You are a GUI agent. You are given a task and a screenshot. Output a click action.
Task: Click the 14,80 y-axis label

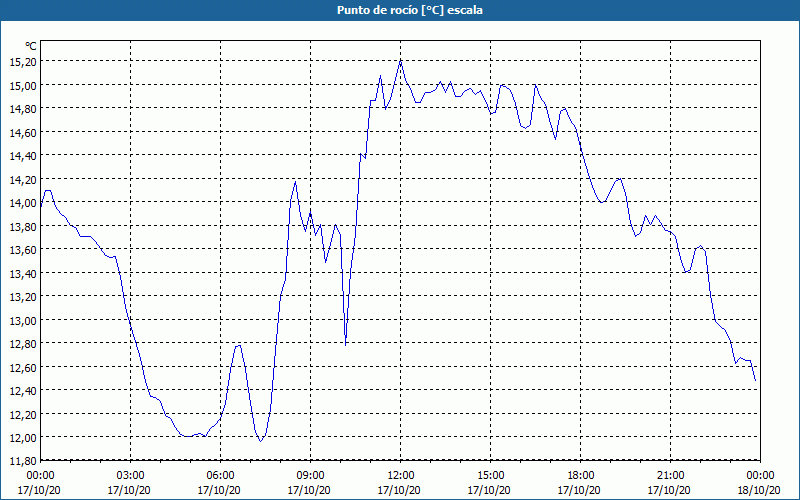pyautogui.click(x=23, y=108)
